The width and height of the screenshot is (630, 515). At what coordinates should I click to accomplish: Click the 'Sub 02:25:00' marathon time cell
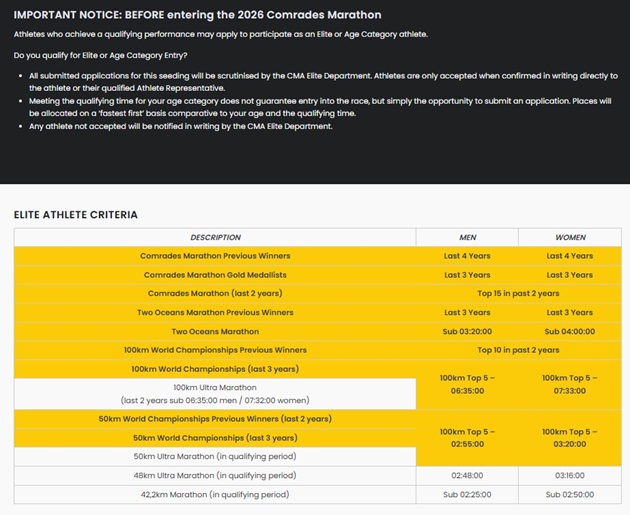pos(466,495)
